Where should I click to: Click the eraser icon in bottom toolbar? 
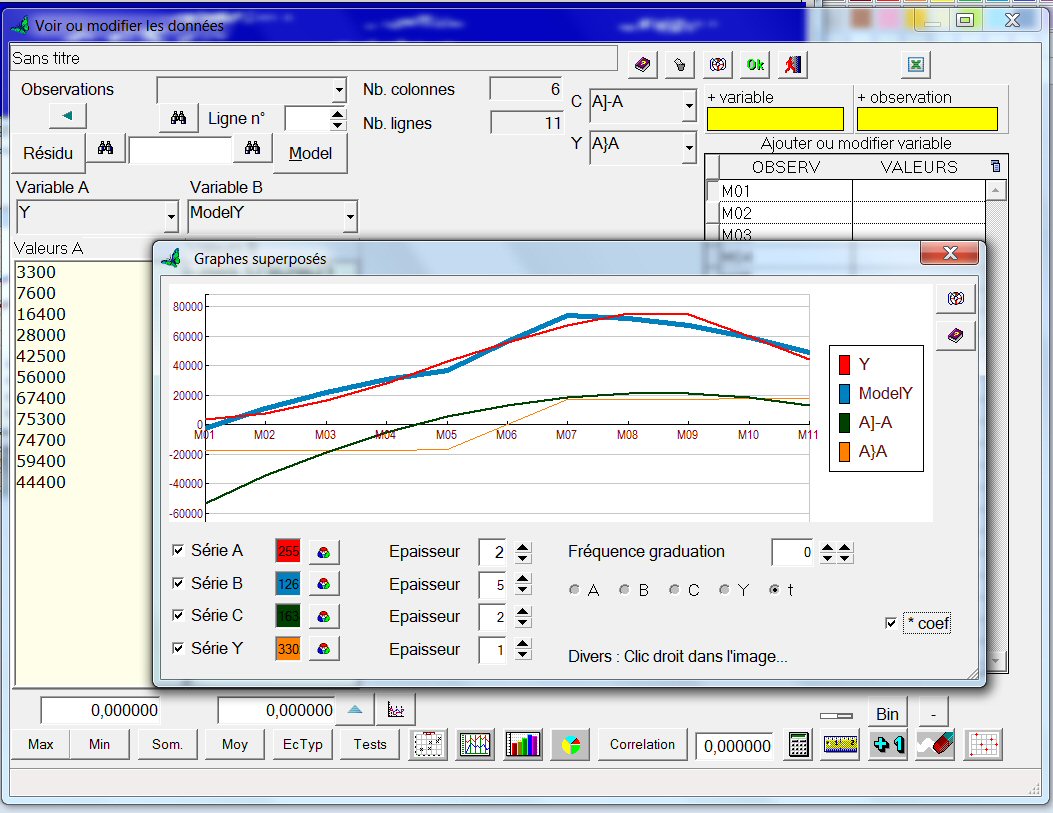(x=935, y=745)
